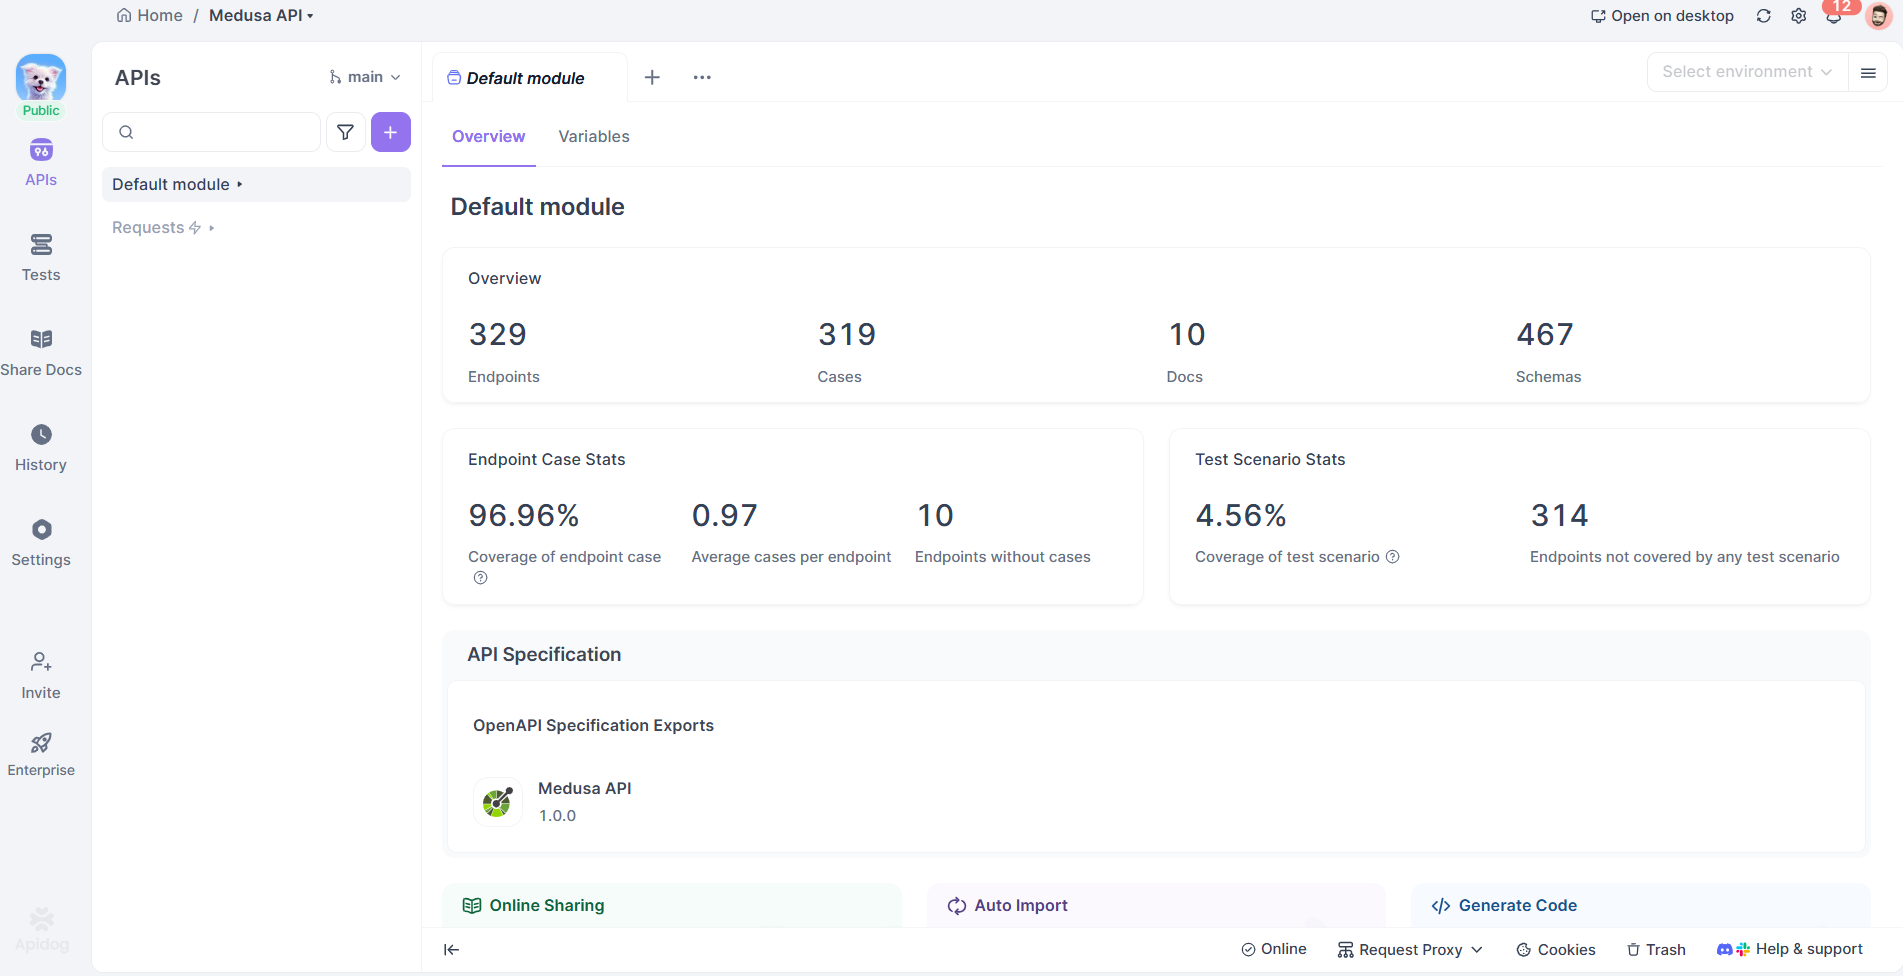Image resolution: width=1903 pixels, height=976 pixels.
Task: Click the 314 endpoints not covered value
Action: pos(1559,516)
